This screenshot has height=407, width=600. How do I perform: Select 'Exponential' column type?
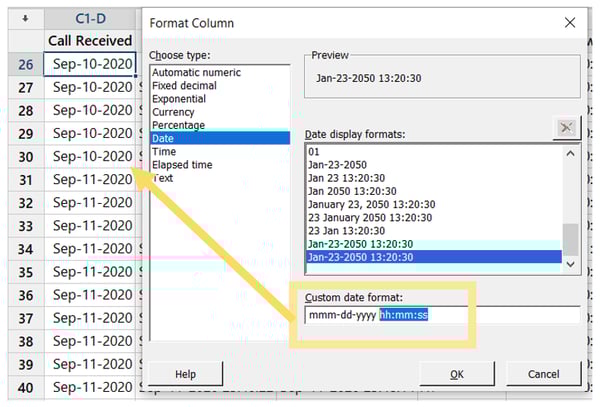tap(181, 100)
